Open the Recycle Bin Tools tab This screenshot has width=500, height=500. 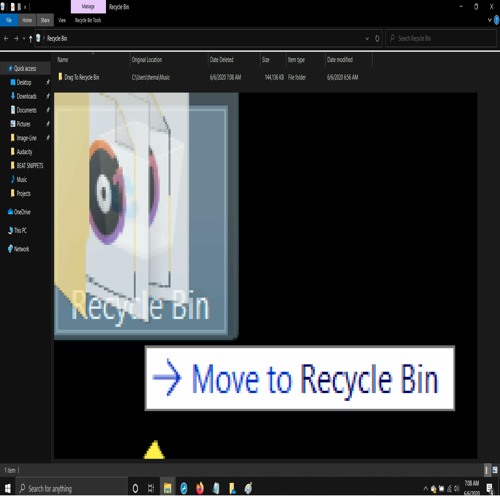click(88, 20)
